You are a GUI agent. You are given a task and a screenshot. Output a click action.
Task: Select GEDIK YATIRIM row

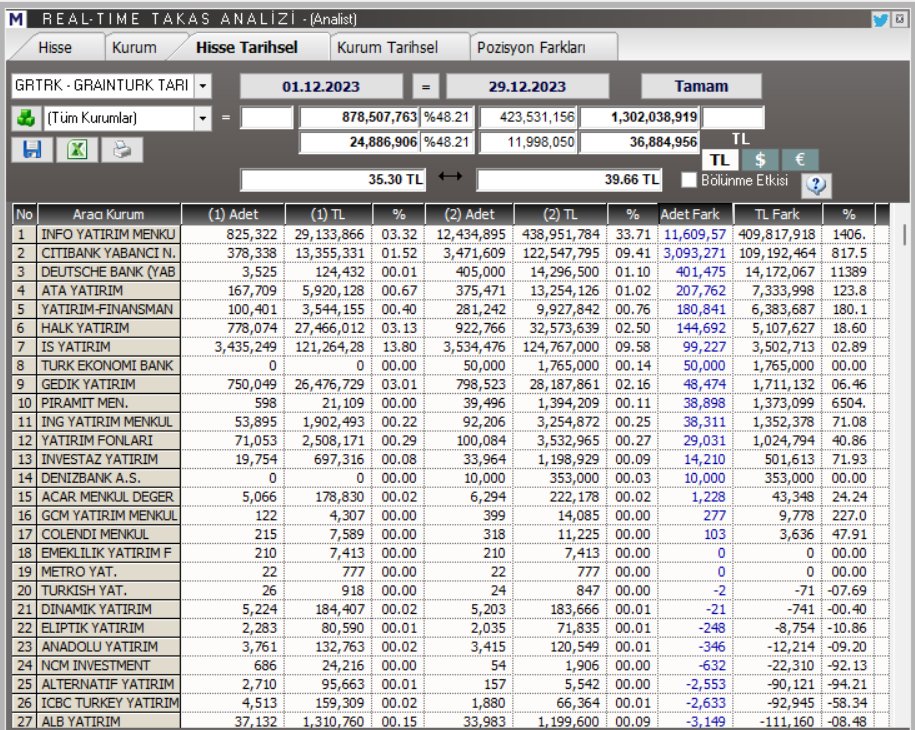[449, 384]
